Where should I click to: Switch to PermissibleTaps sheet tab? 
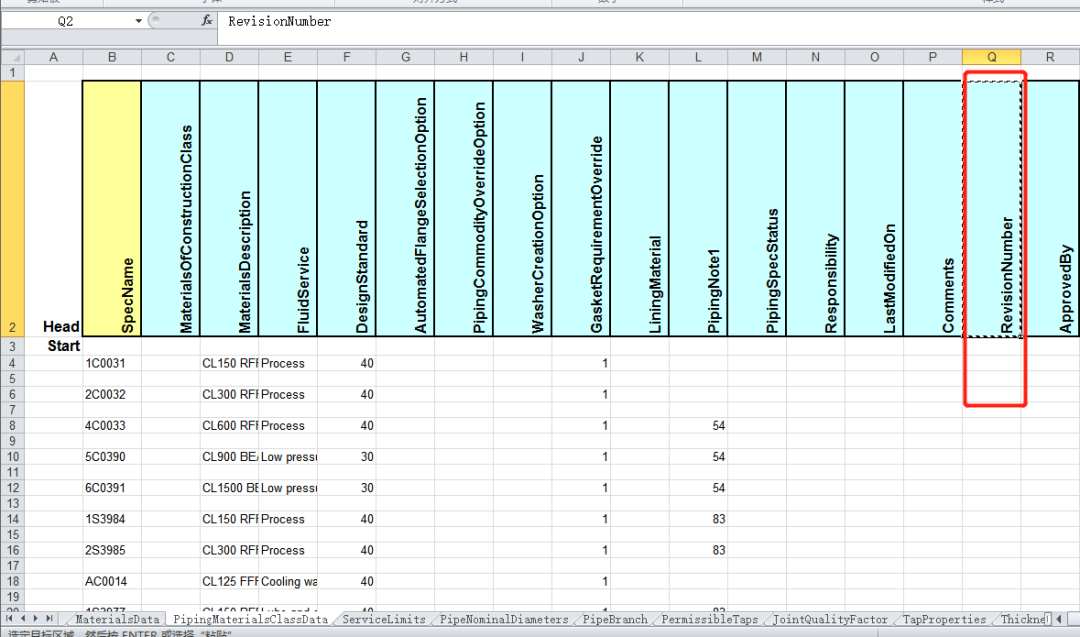click(x=709, y=619)
